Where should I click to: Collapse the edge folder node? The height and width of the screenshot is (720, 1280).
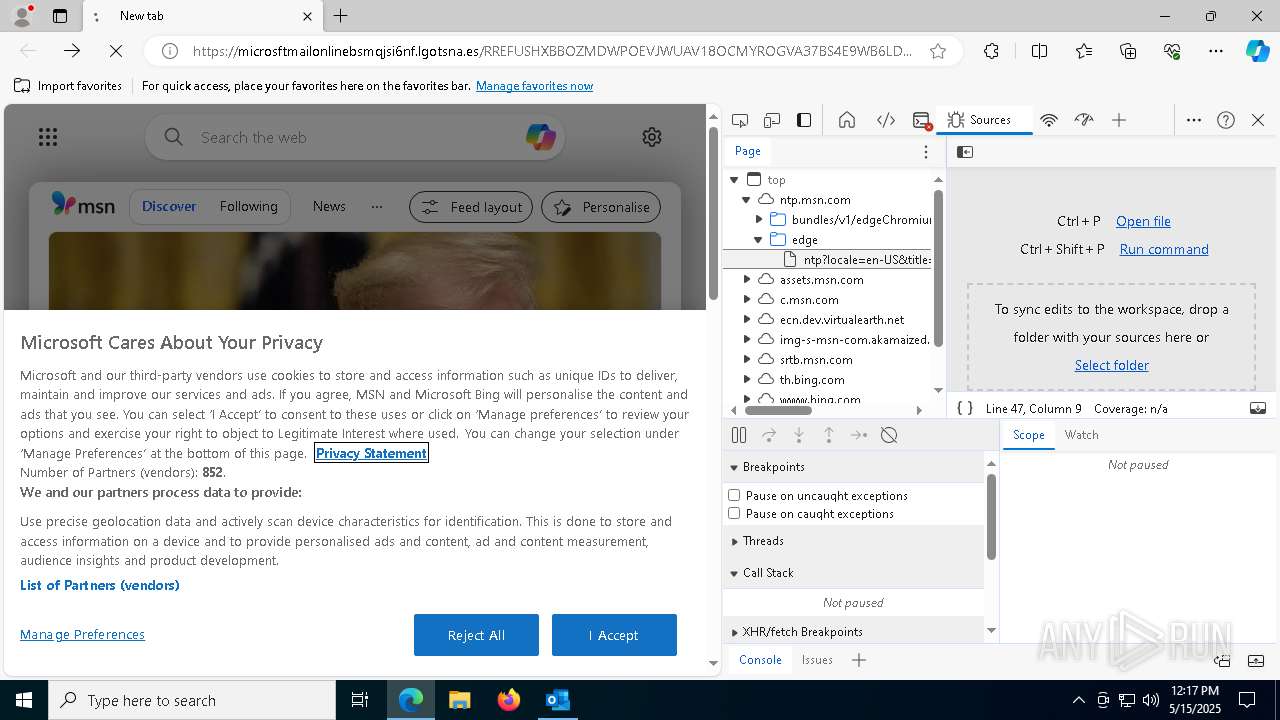point(759,239)
